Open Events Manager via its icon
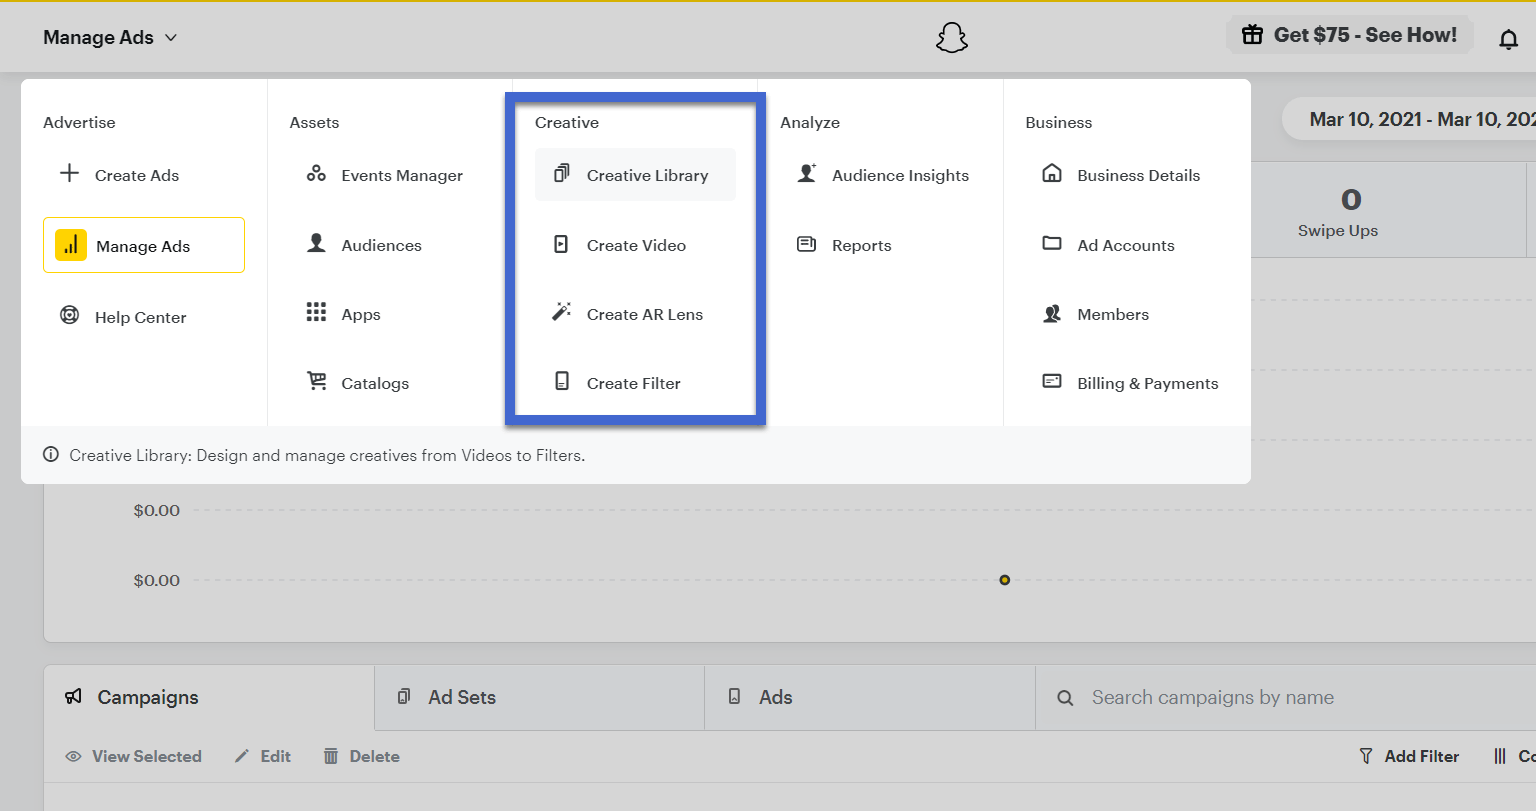The image size is (1536, 811). pyautogui.click(x=316, y=174)
